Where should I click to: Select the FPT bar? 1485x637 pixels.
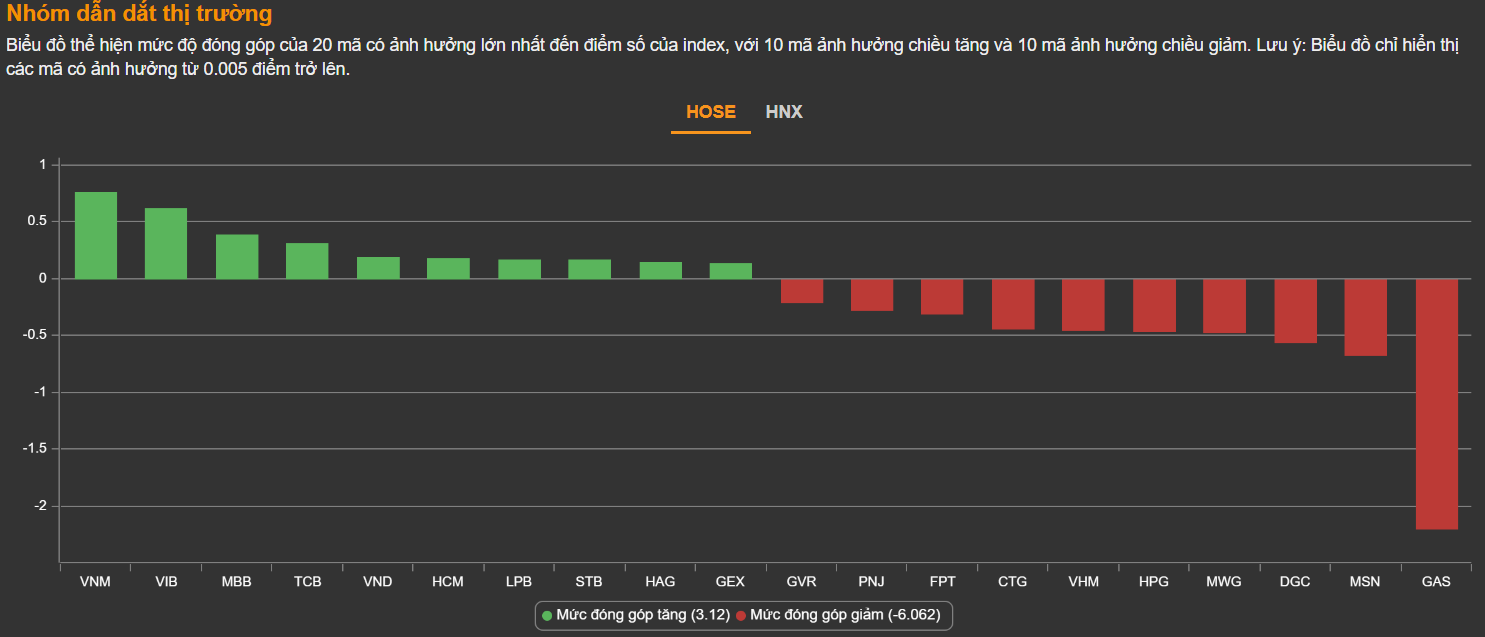point(942,296)
